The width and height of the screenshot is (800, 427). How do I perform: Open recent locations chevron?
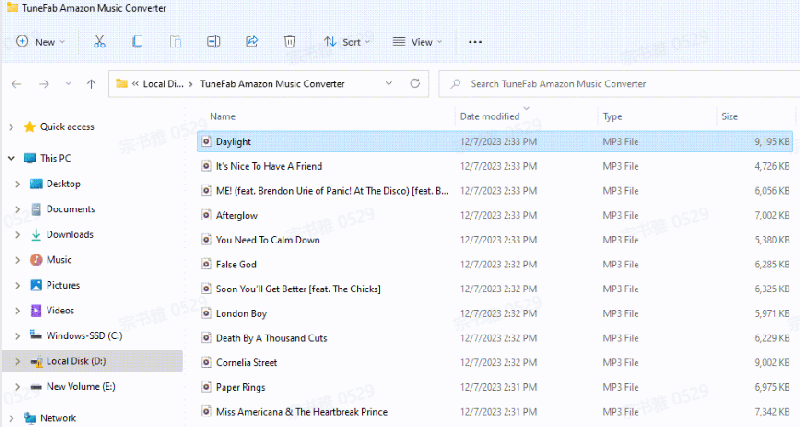click(68, 84)
